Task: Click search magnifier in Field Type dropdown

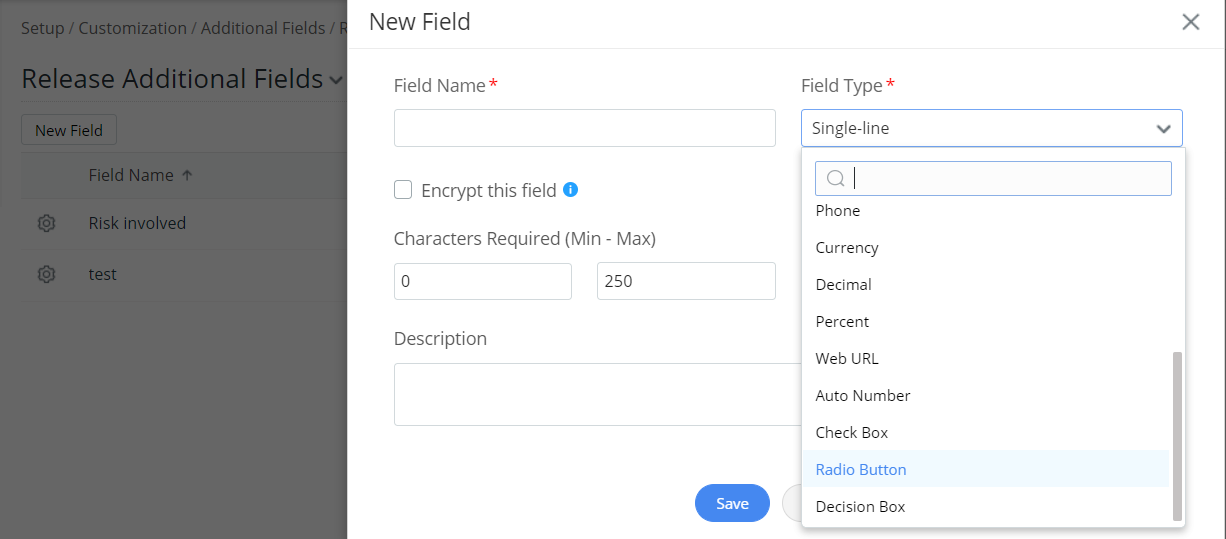Action: (x=836, y=178)
